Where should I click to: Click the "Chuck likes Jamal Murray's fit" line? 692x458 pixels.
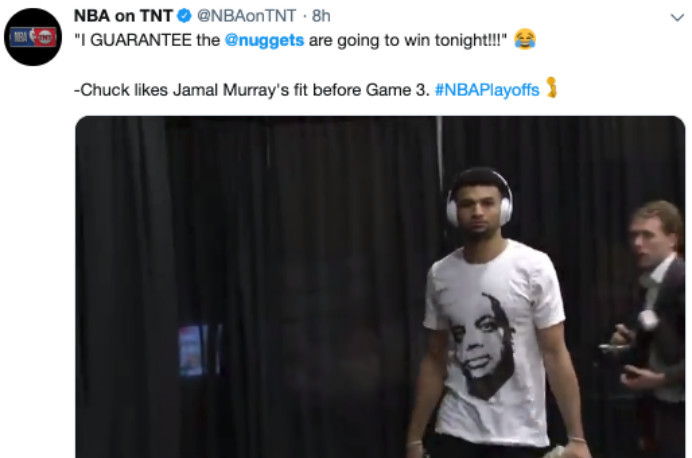click(x=191, y=90)
